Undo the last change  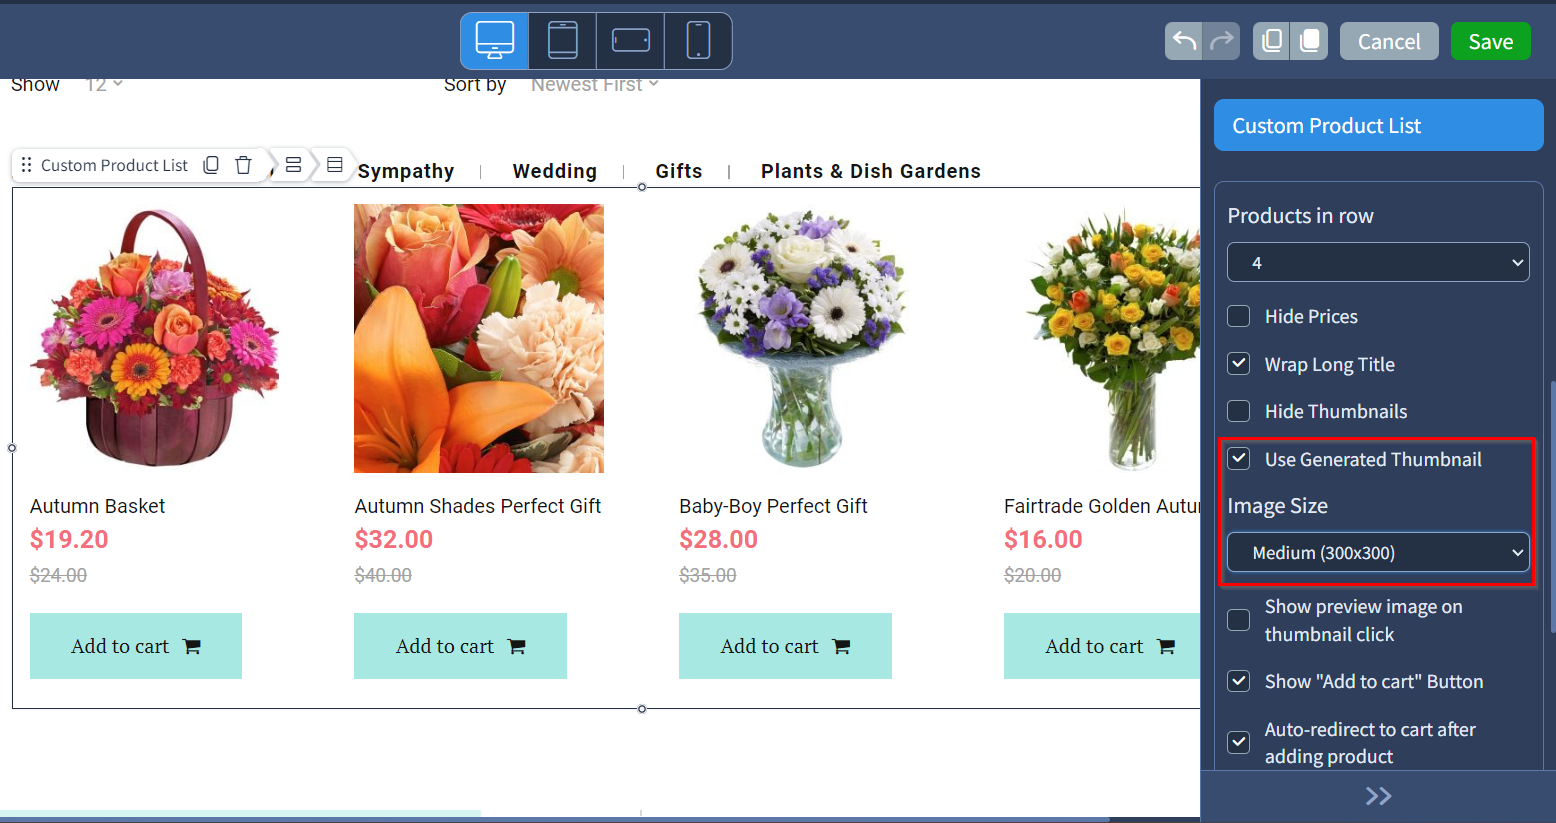tap(1184, 41)
